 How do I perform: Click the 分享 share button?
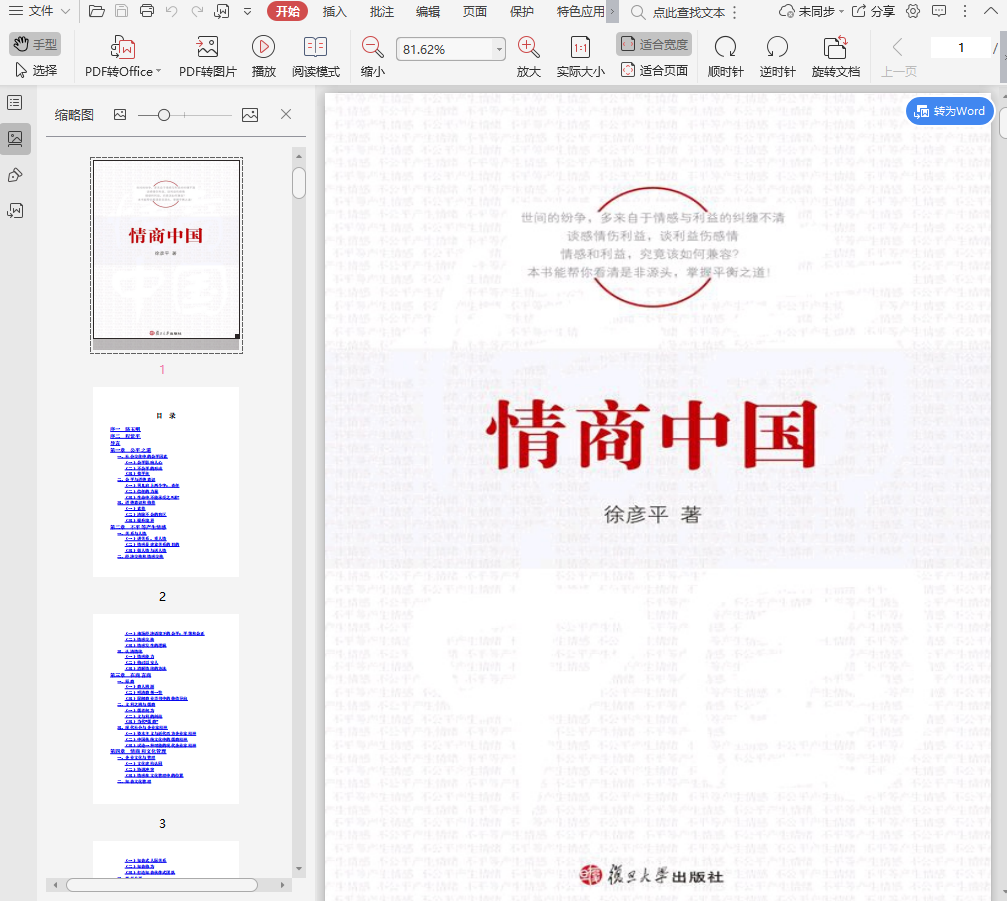tap(873, 12)
